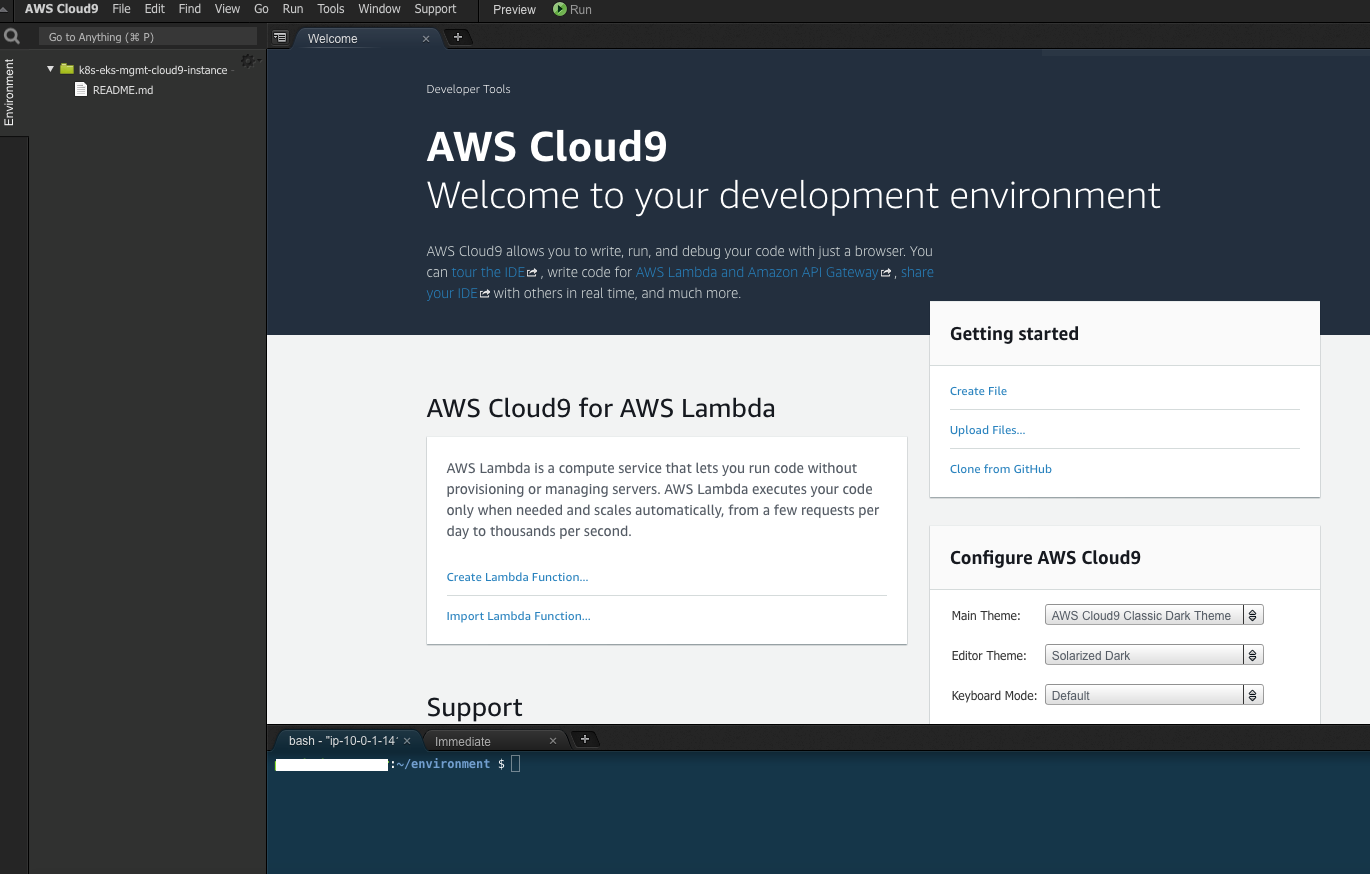Click the AWS Cloud9 for AWS Lambda heading
The image size is (1370, 874).
pyautogui.click(x=601, y=408)
